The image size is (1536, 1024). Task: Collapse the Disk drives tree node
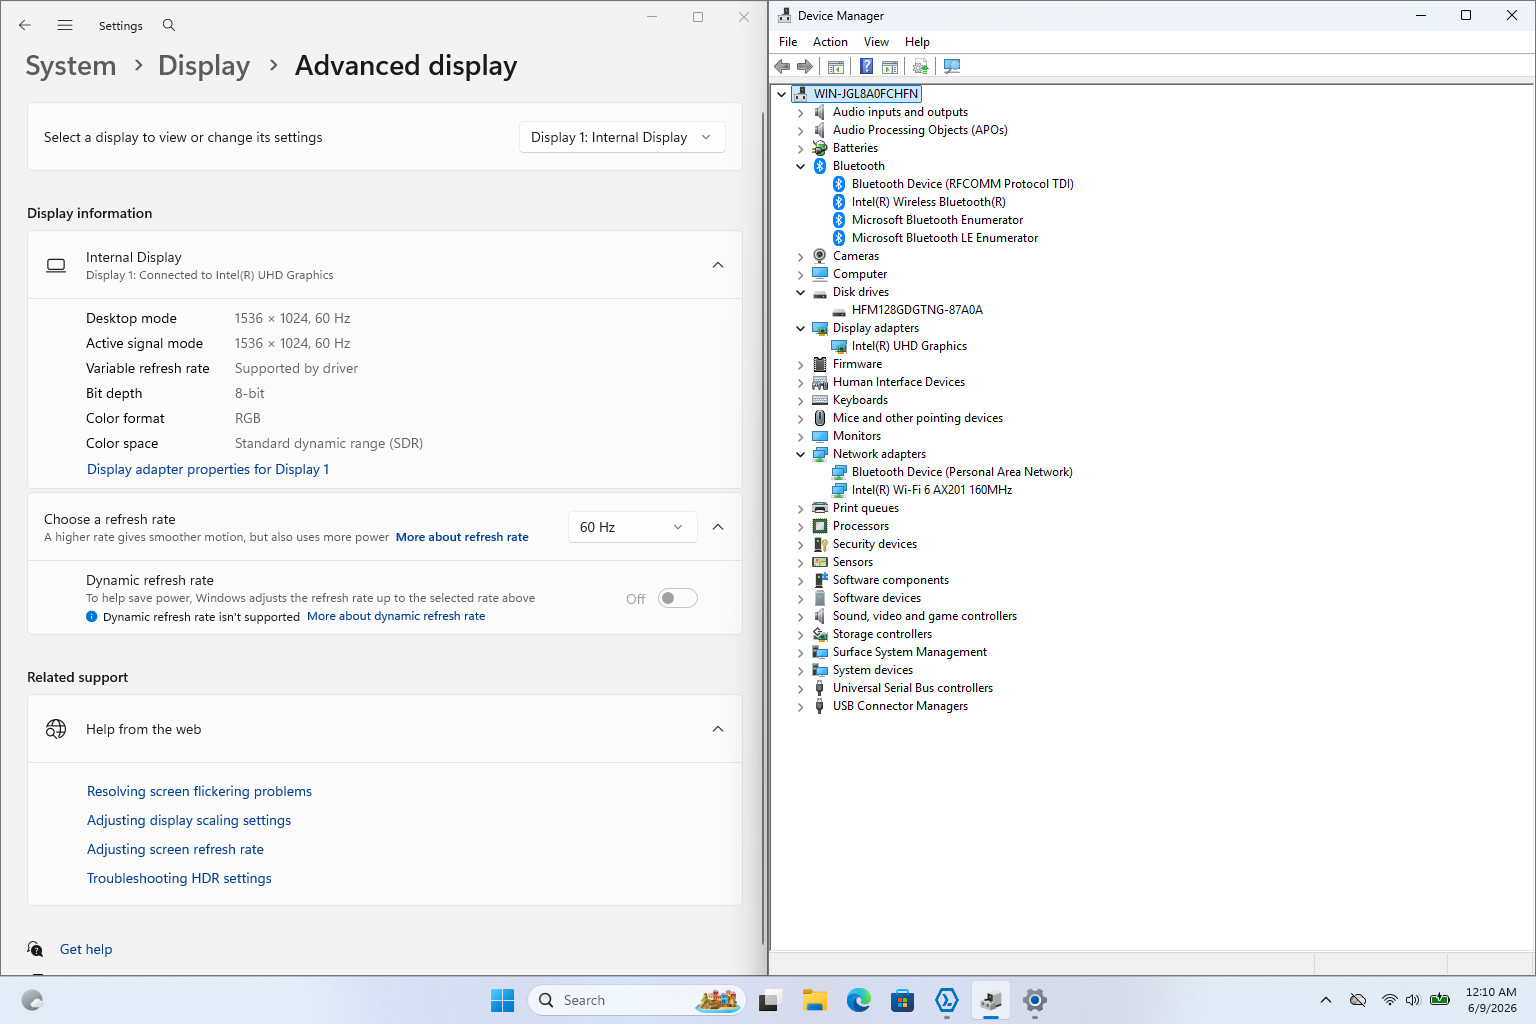[800, 292]
